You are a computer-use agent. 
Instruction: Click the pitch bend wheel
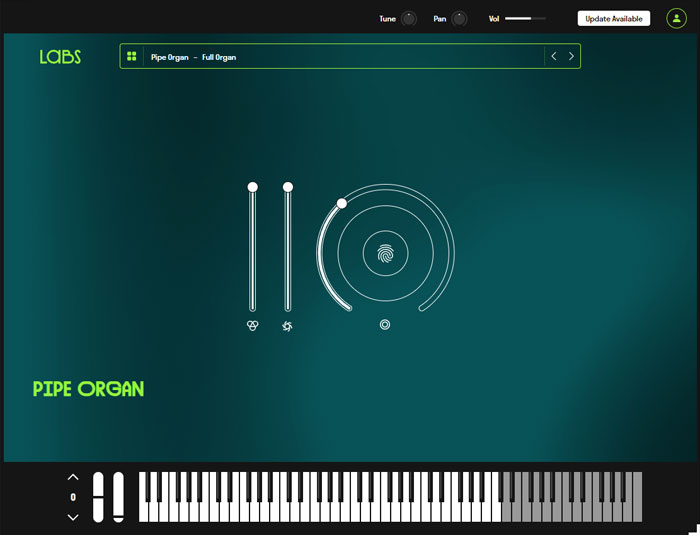[x=98, y=497]
